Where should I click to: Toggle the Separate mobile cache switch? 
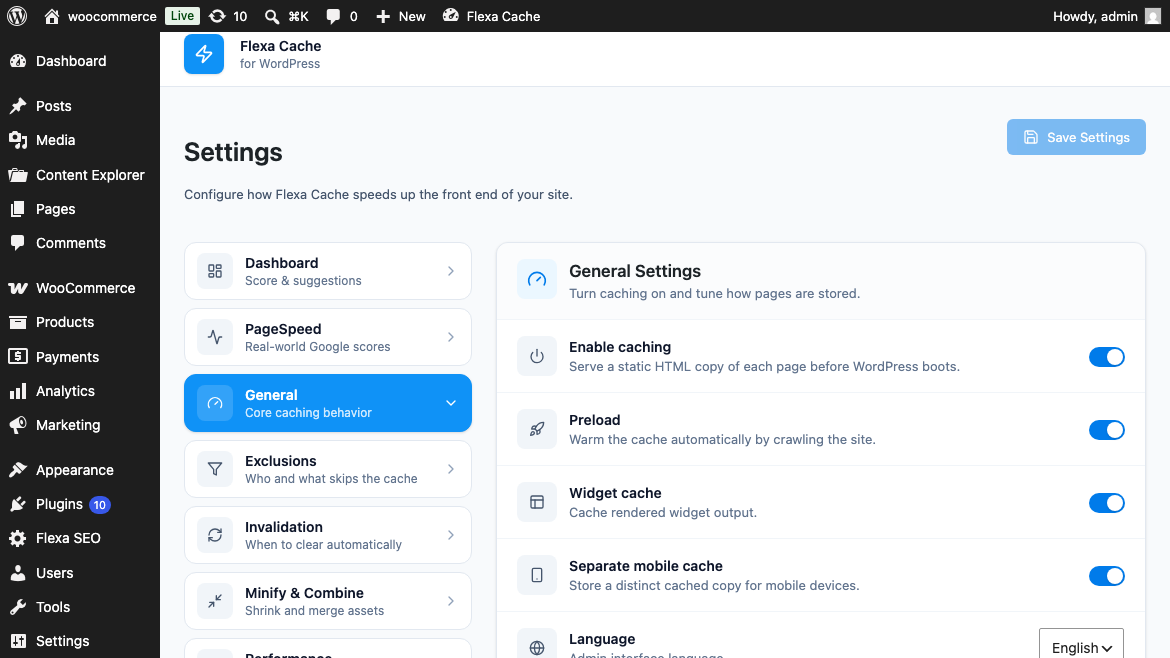(x=1107, y=576)
